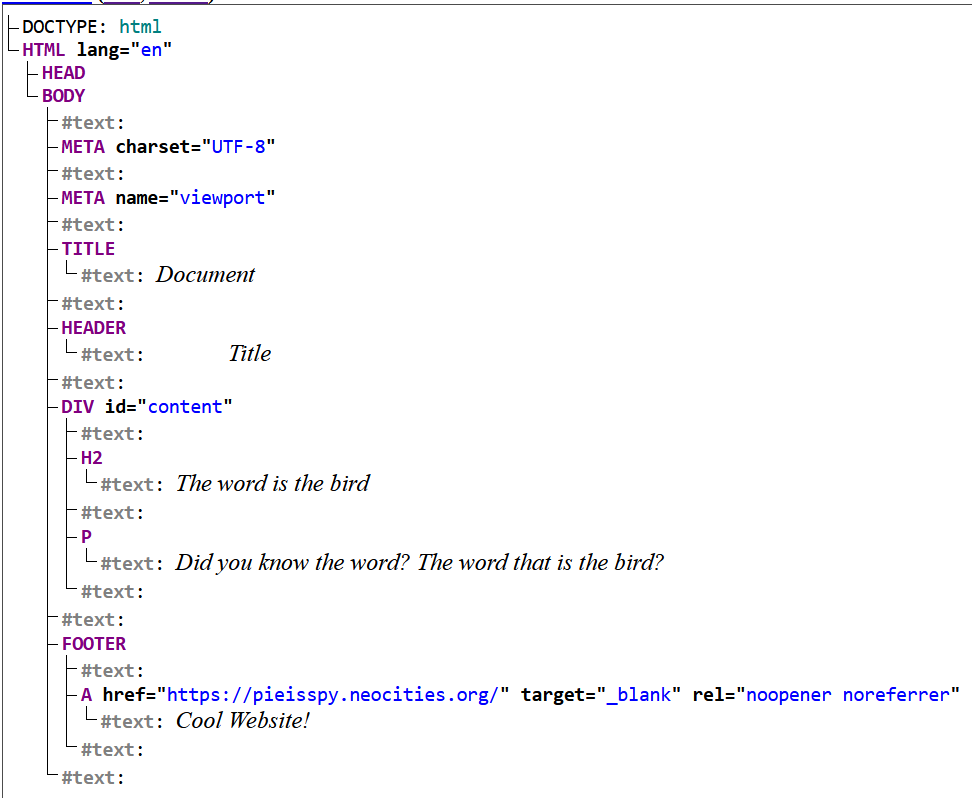
Task: Select the P element node
Action: 86,537
